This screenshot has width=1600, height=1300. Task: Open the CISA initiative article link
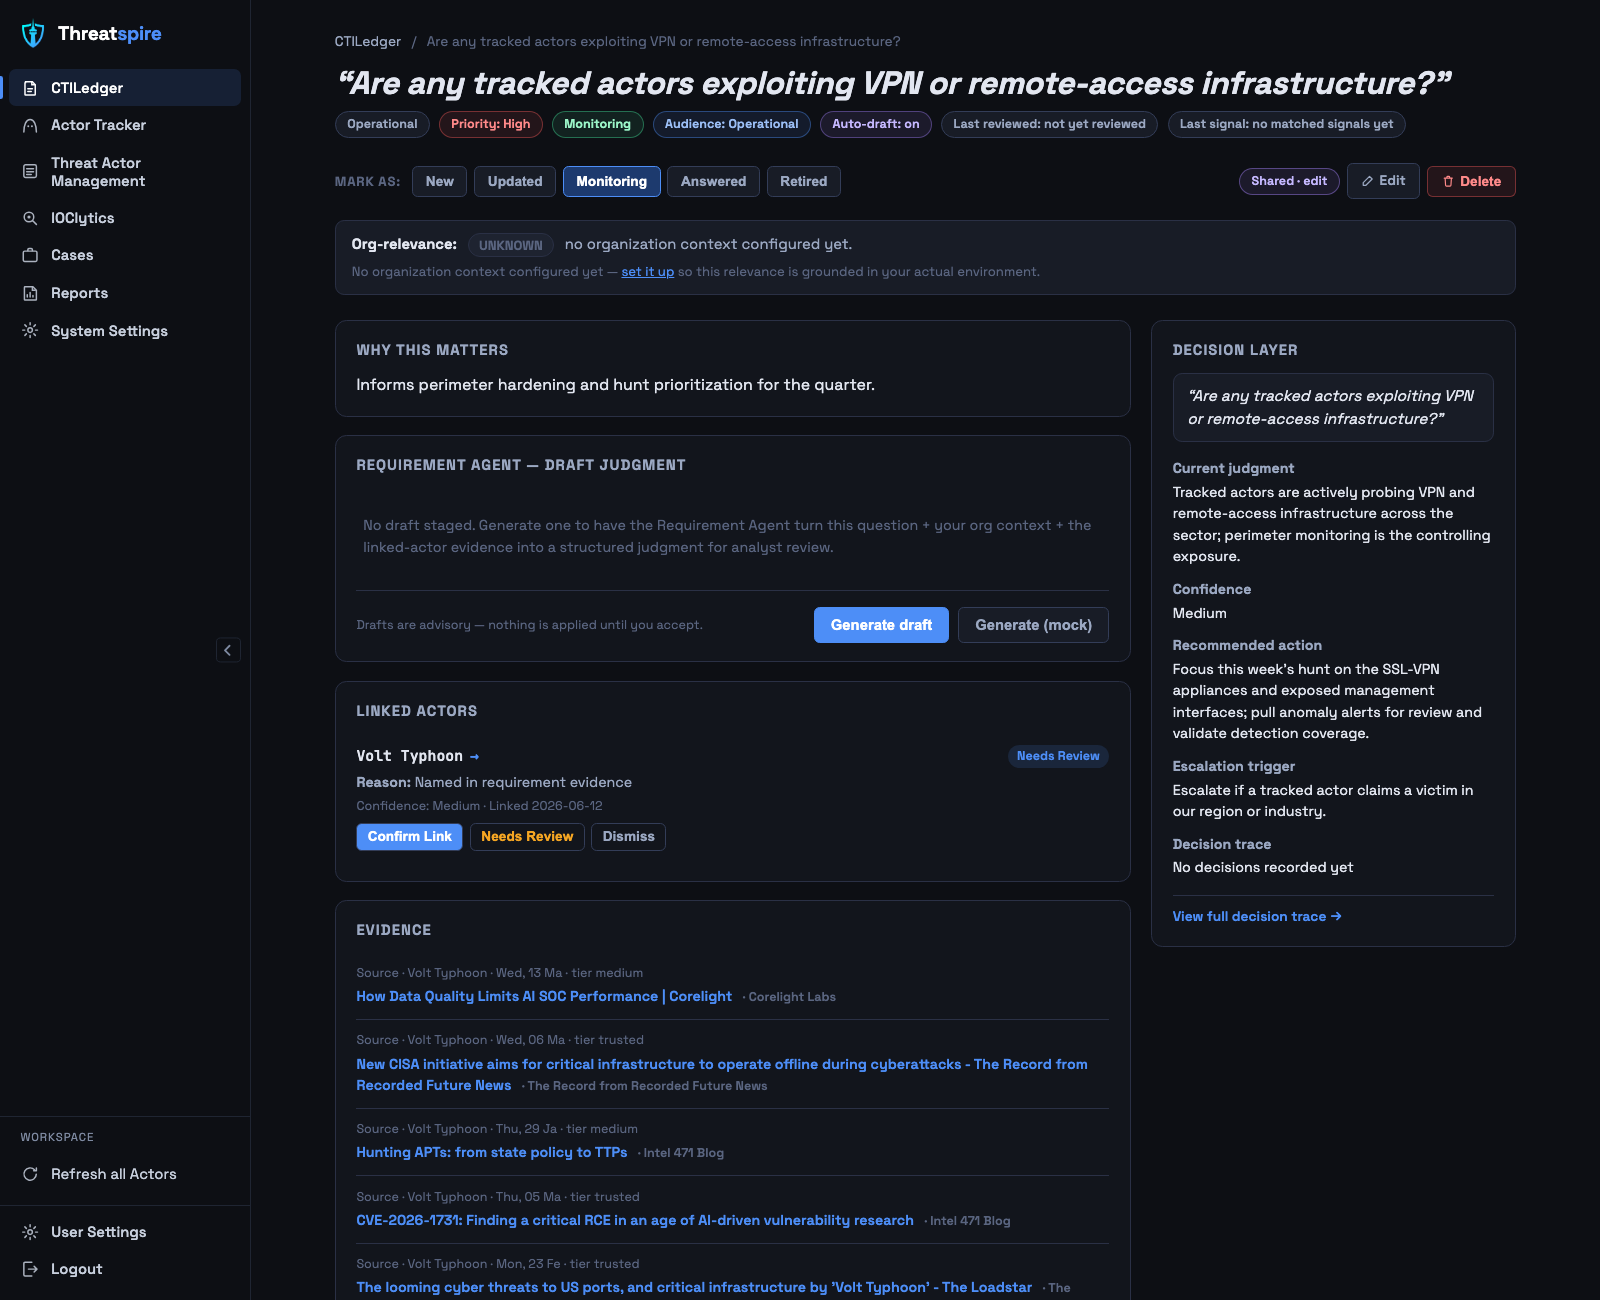click(722, 1075)
